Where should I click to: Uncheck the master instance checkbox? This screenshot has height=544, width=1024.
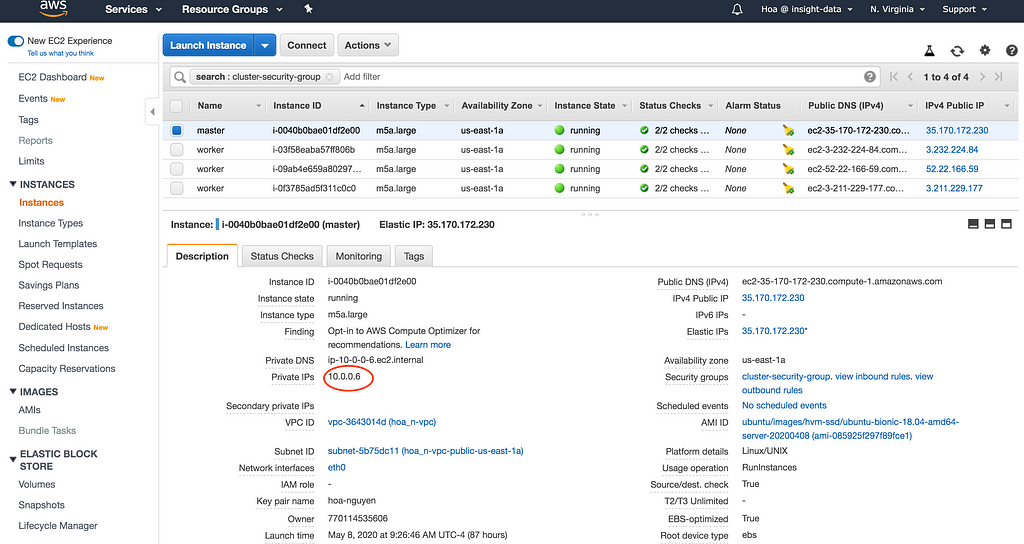click(x=176, y=131)
